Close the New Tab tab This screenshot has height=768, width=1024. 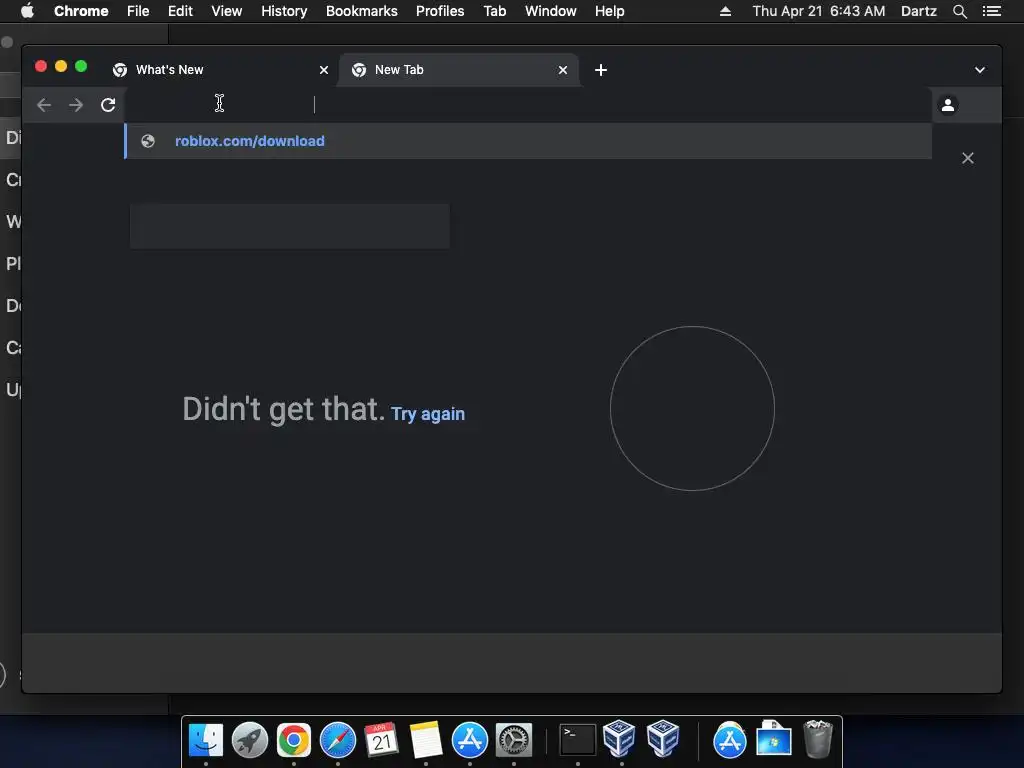(x=562, y=70)
